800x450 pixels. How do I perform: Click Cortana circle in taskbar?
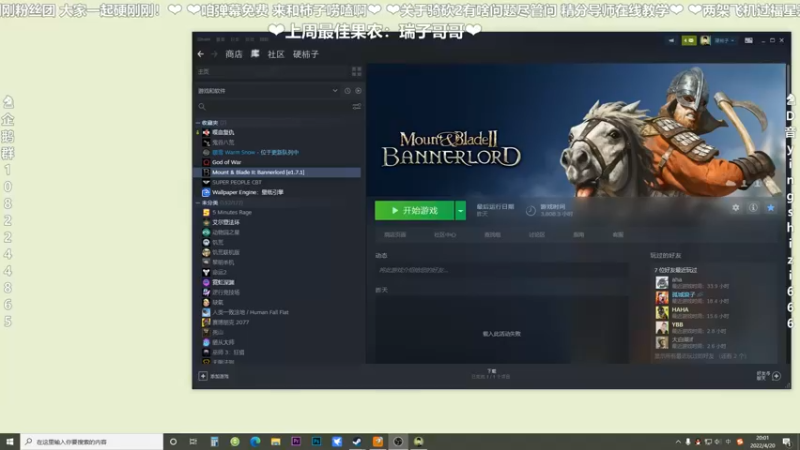pyautogui.click(x=173, y=441)
